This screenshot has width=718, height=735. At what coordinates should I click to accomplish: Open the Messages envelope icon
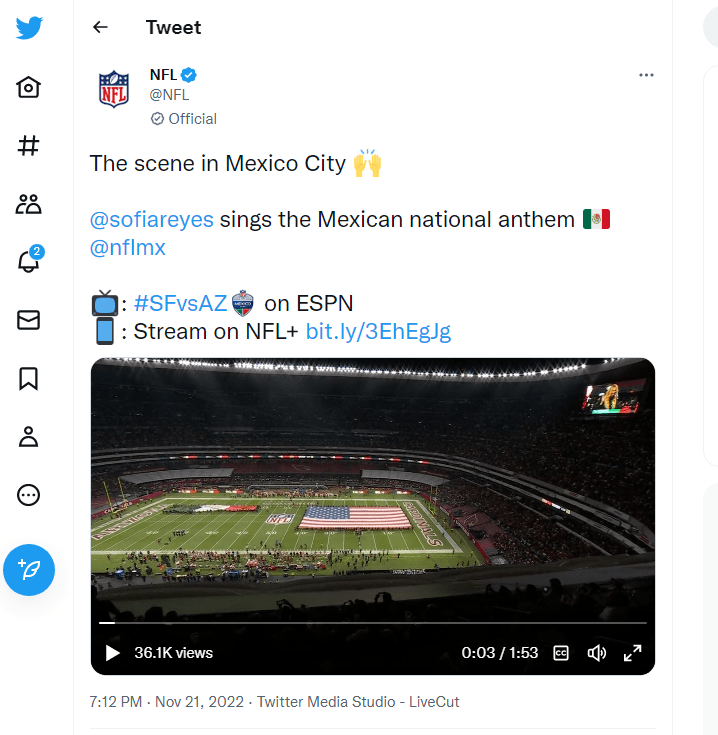pyautogui.click(x=29, y=320)
